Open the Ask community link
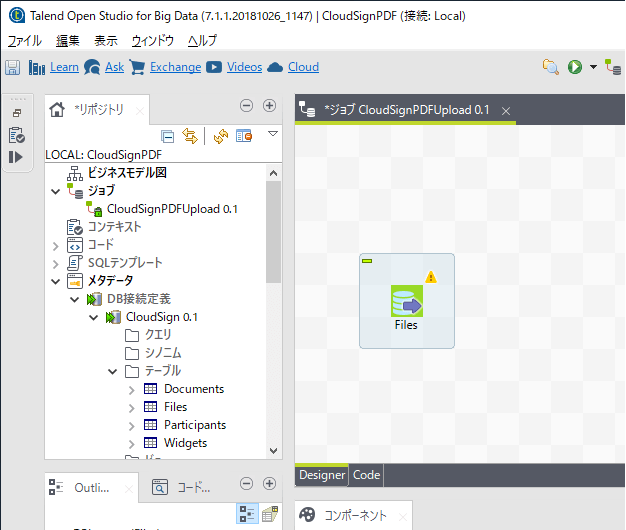The height and width of the screenshot is (530, 626). [115, 67]
